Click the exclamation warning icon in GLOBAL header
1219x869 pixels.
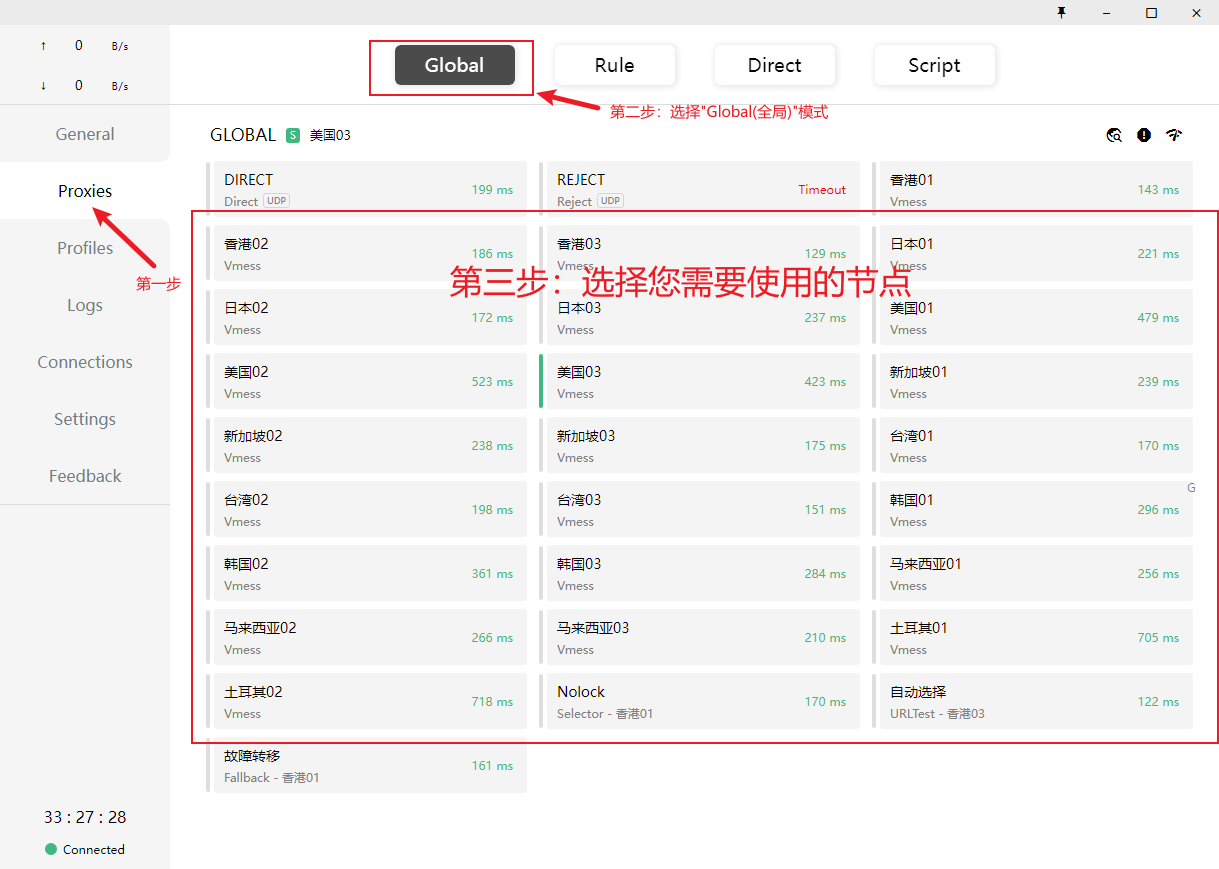pyautogui.click(x=1144, y=135)
